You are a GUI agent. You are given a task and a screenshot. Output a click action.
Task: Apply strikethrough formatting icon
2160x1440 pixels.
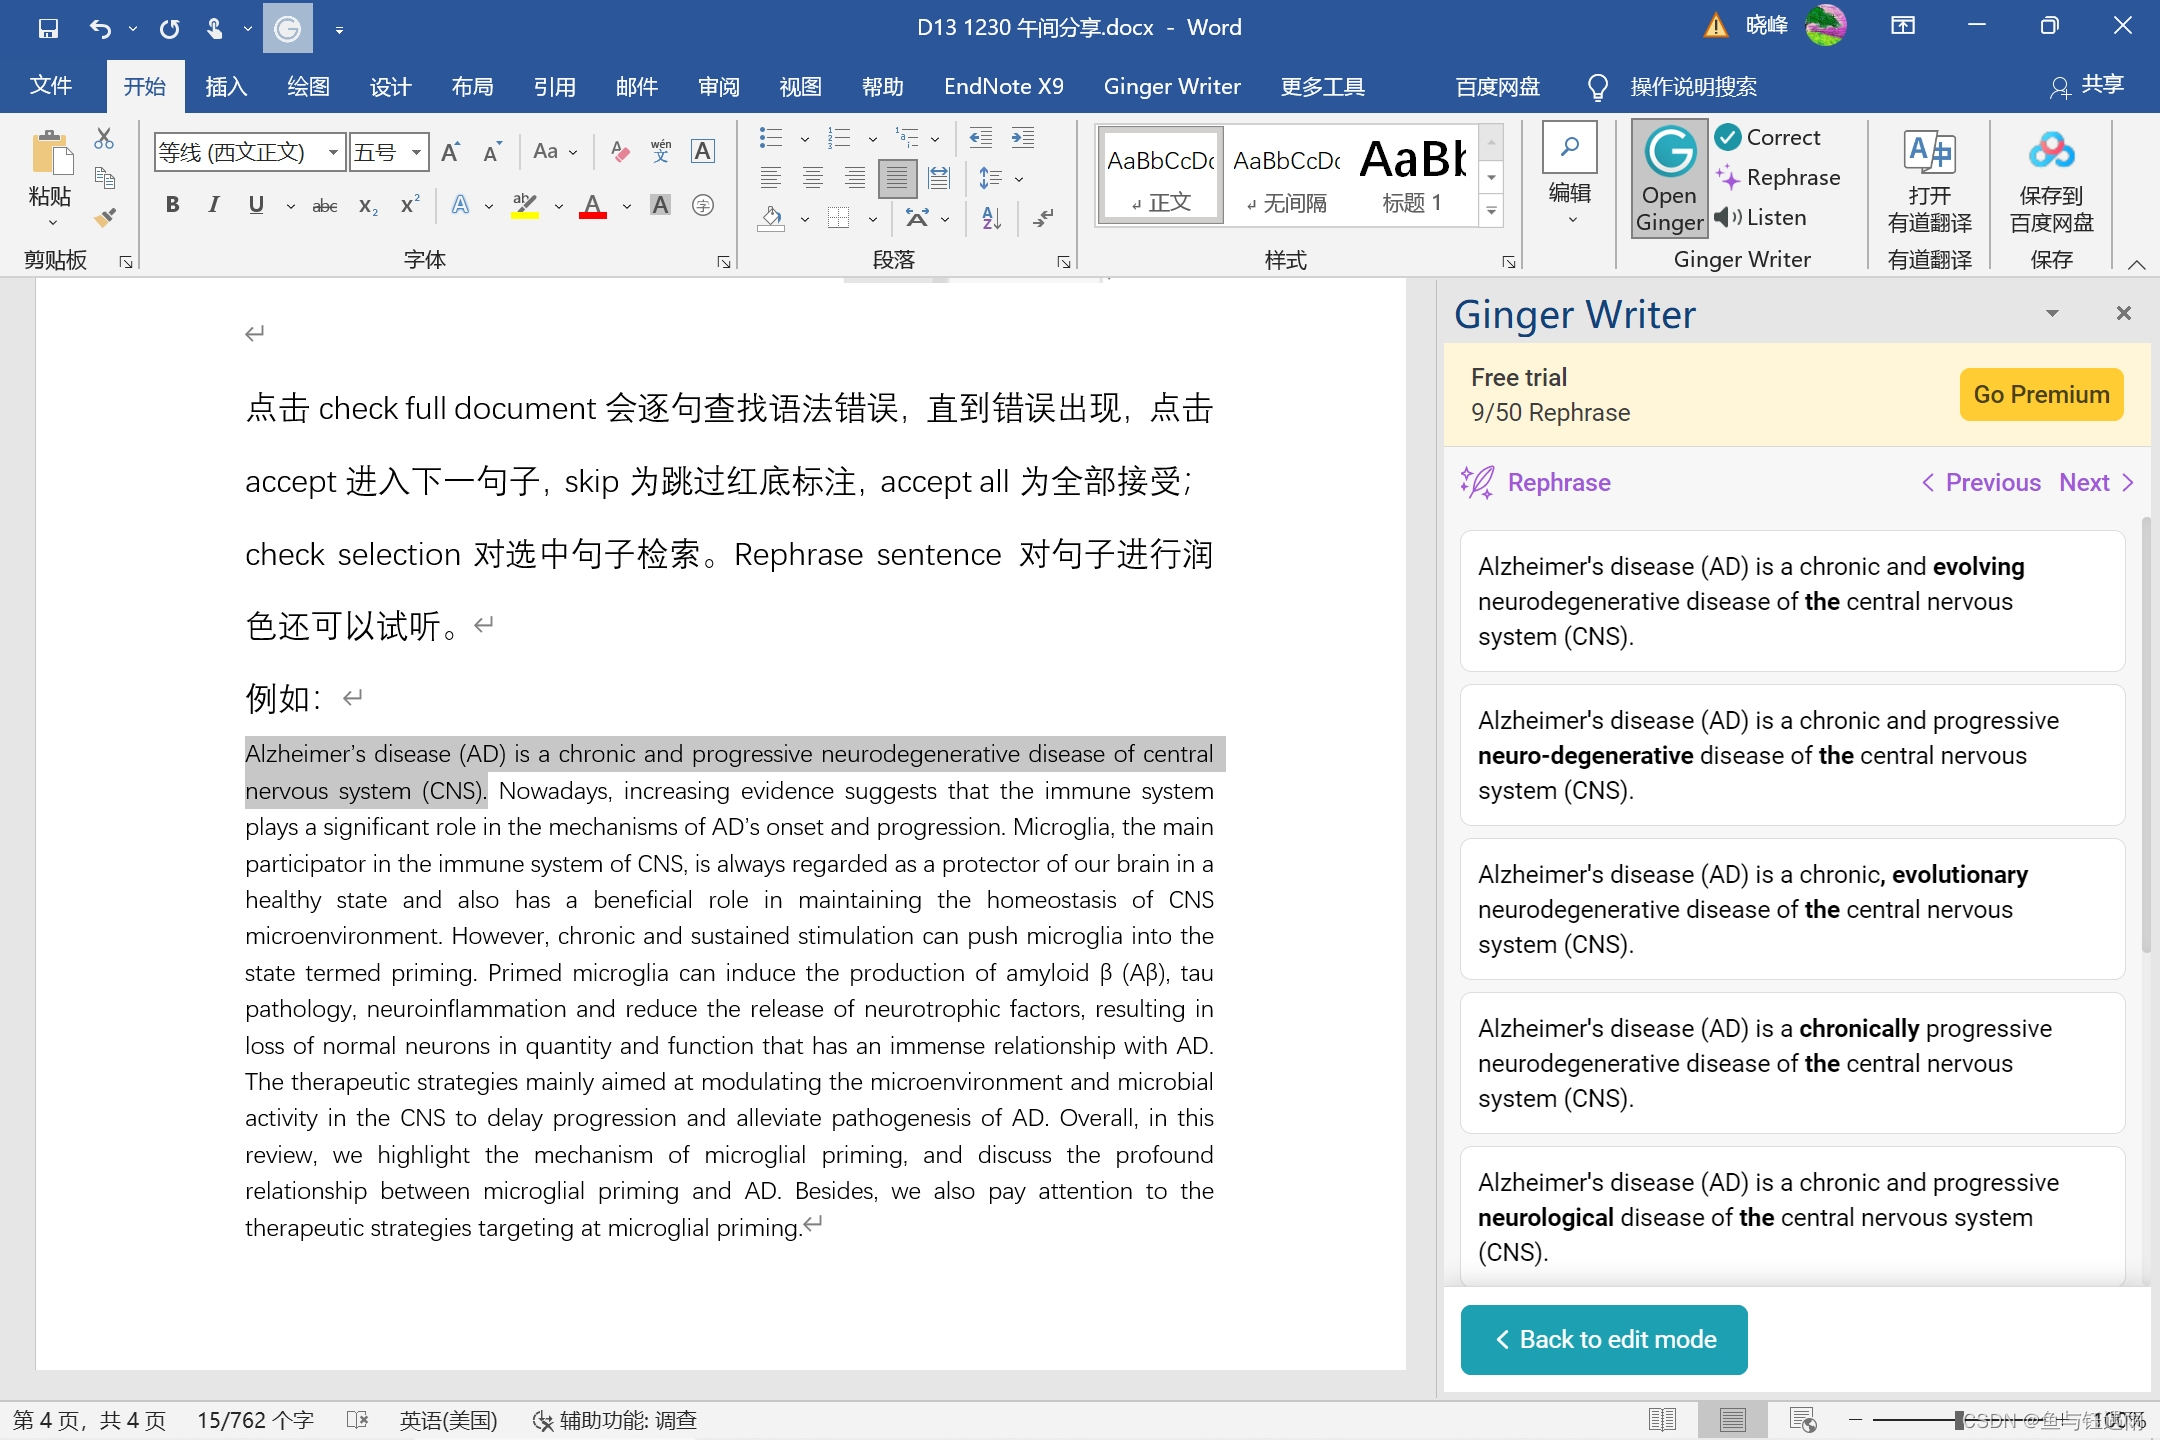324,206
